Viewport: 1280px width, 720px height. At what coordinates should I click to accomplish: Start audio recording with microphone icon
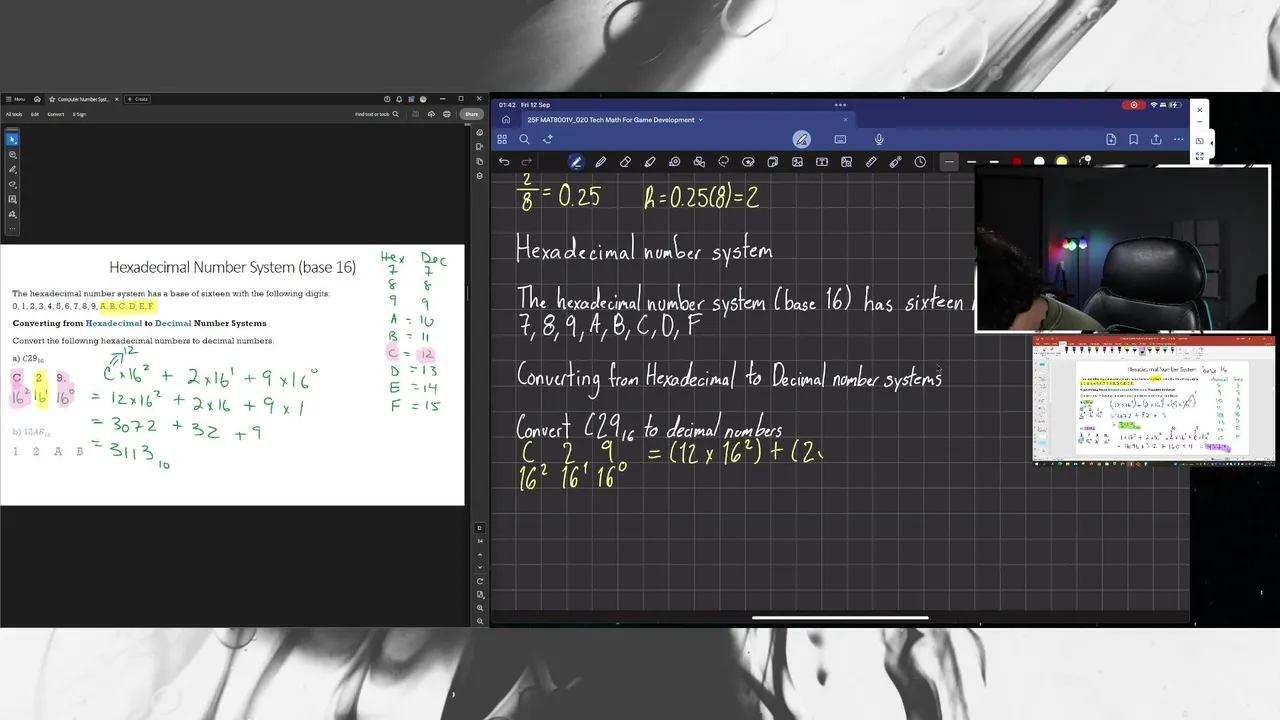[879, 139]
